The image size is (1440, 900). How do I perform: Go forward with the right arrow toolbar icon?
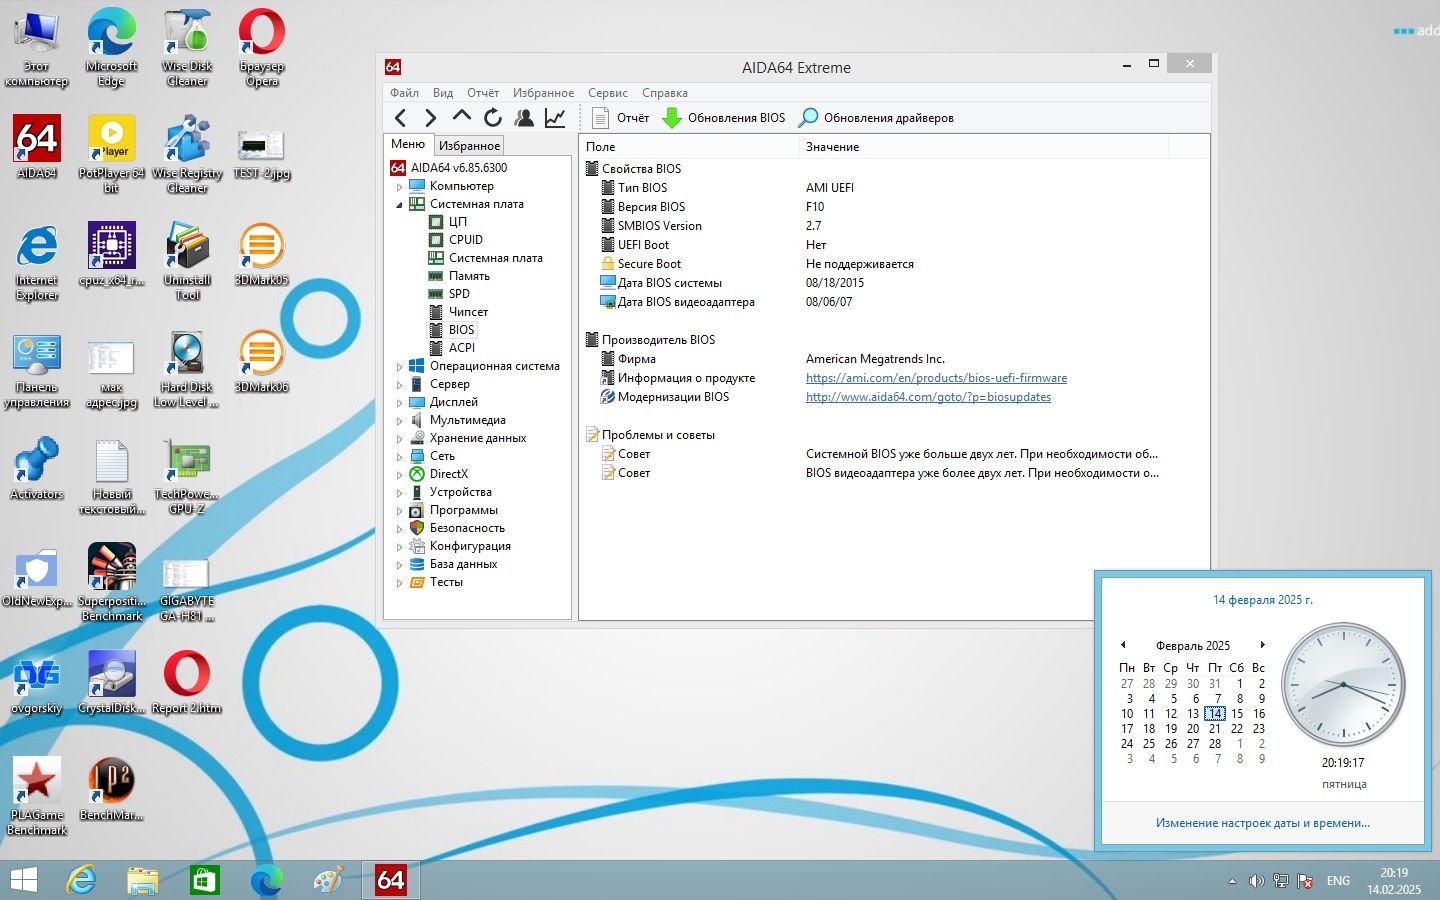pyautogui.click(x=431, y=118)
